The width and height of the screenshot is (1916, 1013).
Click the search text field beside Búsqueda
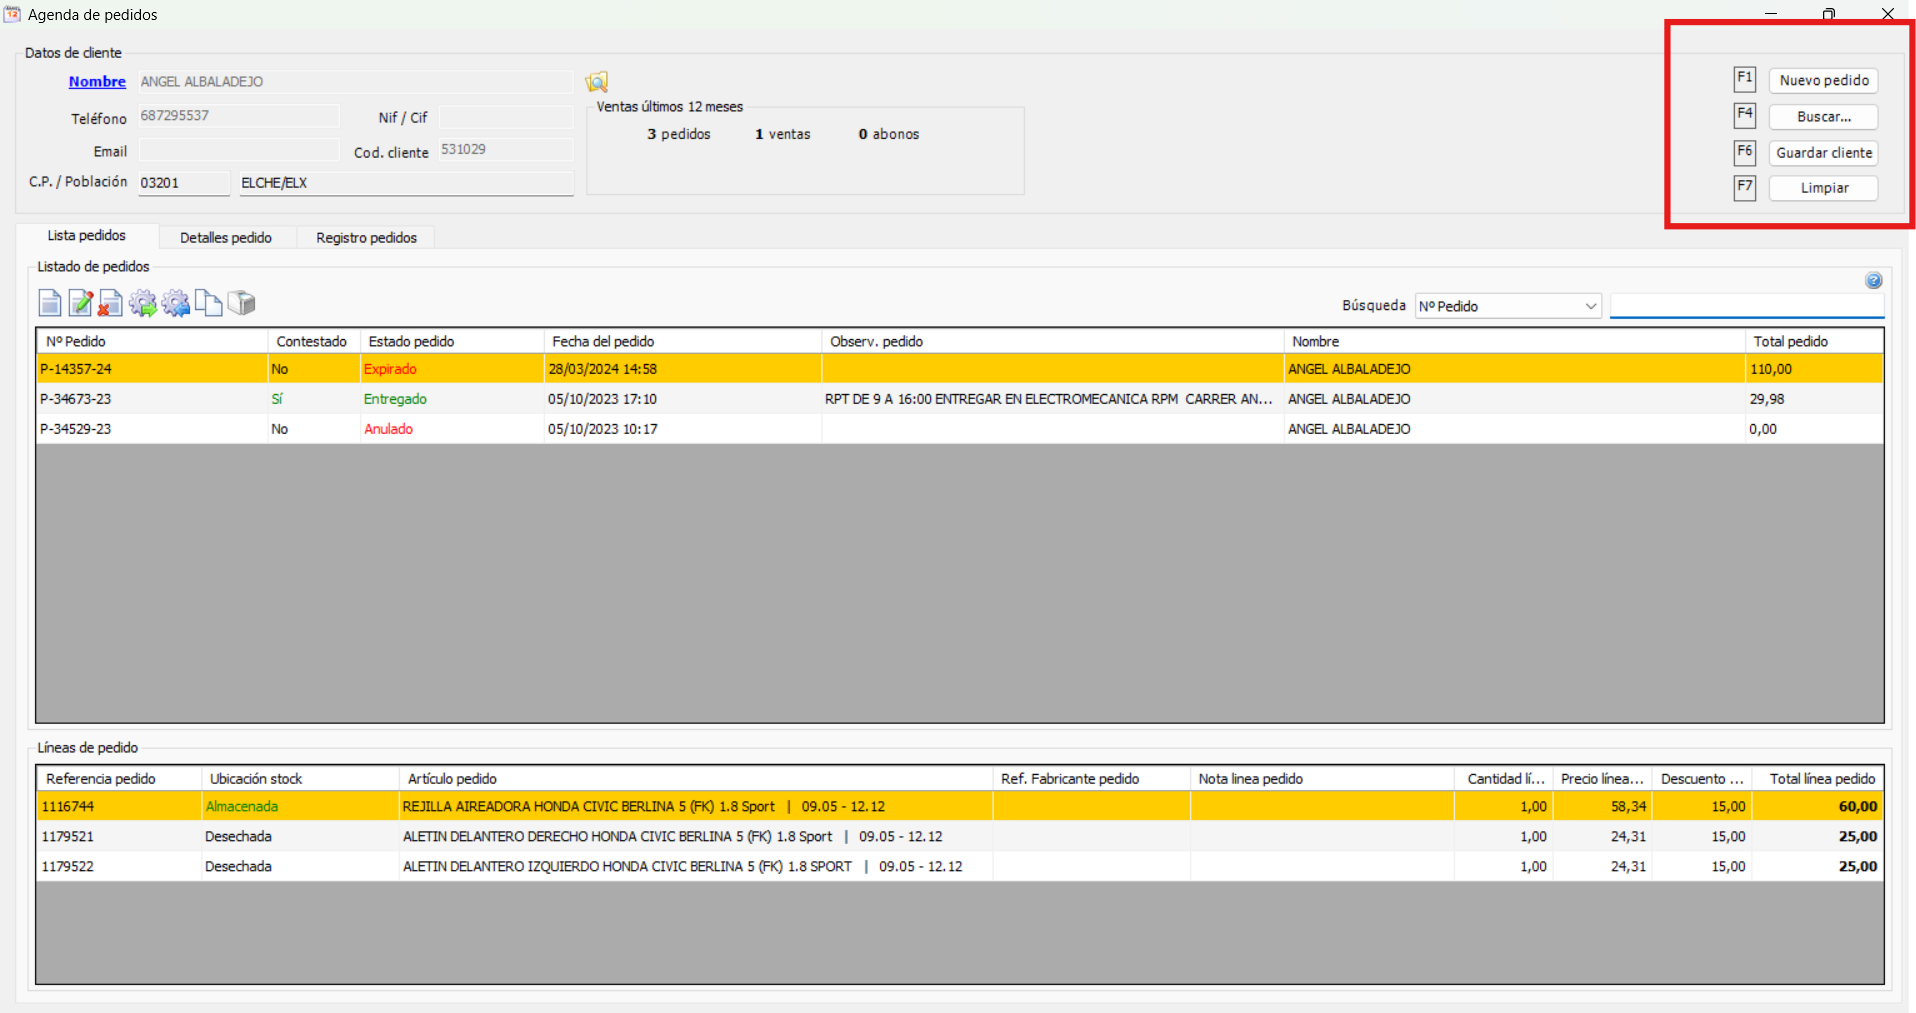(x=1746, y=306)
